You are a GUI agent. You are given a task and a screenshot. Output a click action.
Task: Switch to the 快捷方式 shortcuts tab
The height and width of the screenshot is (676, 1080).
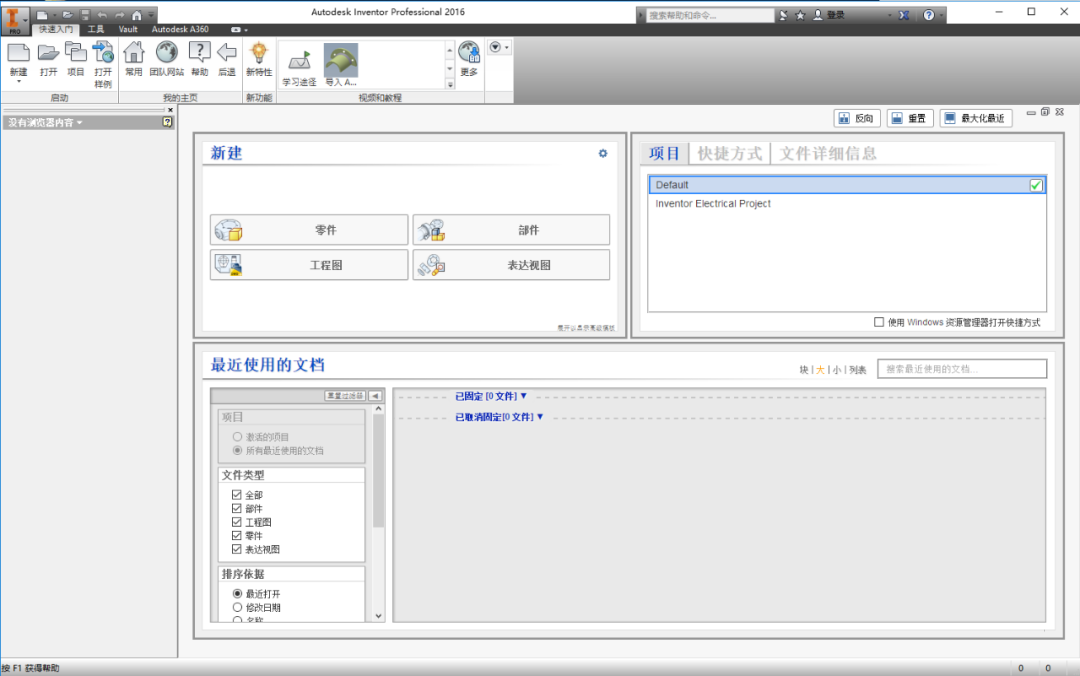click(x=729, y=154)
